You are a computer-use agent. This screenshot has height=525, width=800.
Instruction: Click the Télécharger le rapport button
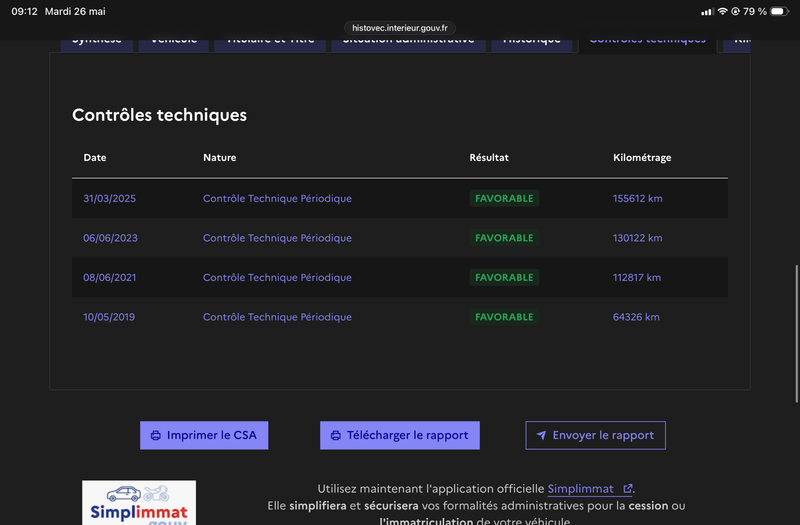pyautogui.click(x=399, y=435)
